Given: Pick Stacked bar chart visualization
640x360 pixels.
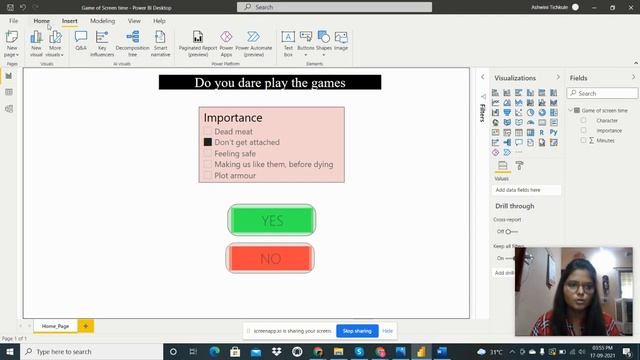Looking at the screenshot, I should [x=495, y=93].
